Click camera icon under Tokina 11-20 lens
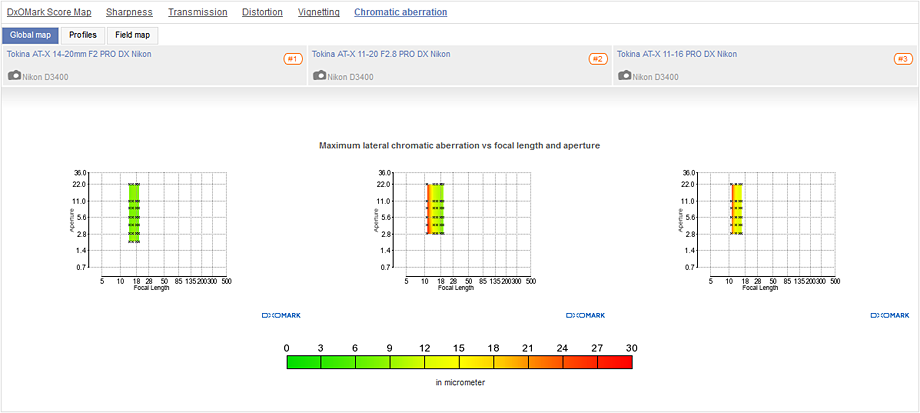Screen dimensions: 920x413 point(320,76)
